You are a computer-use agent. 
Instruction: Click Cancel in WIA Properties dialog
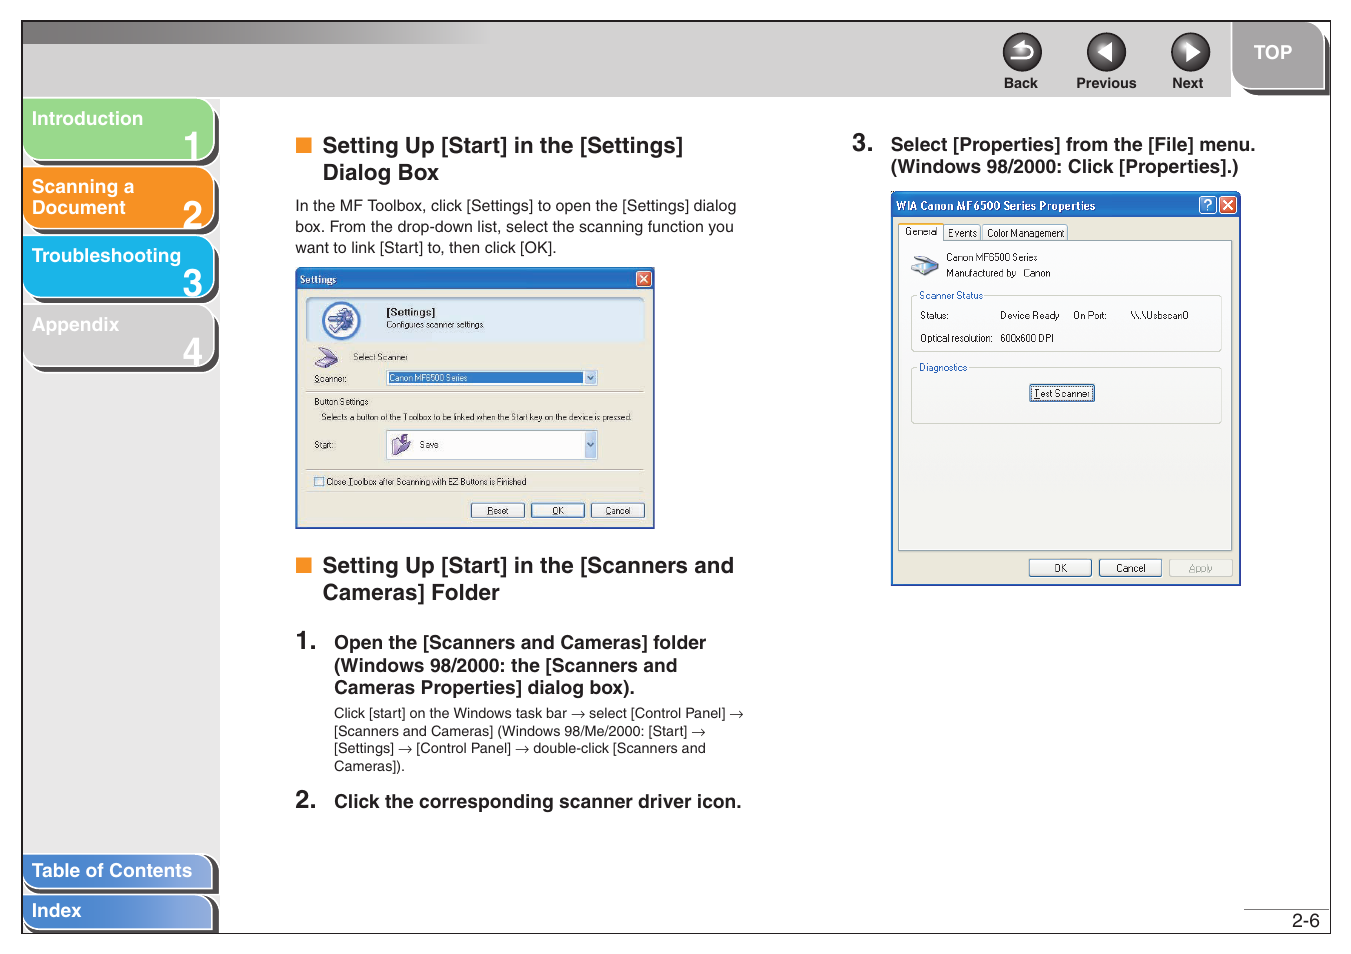(1130, 568)
